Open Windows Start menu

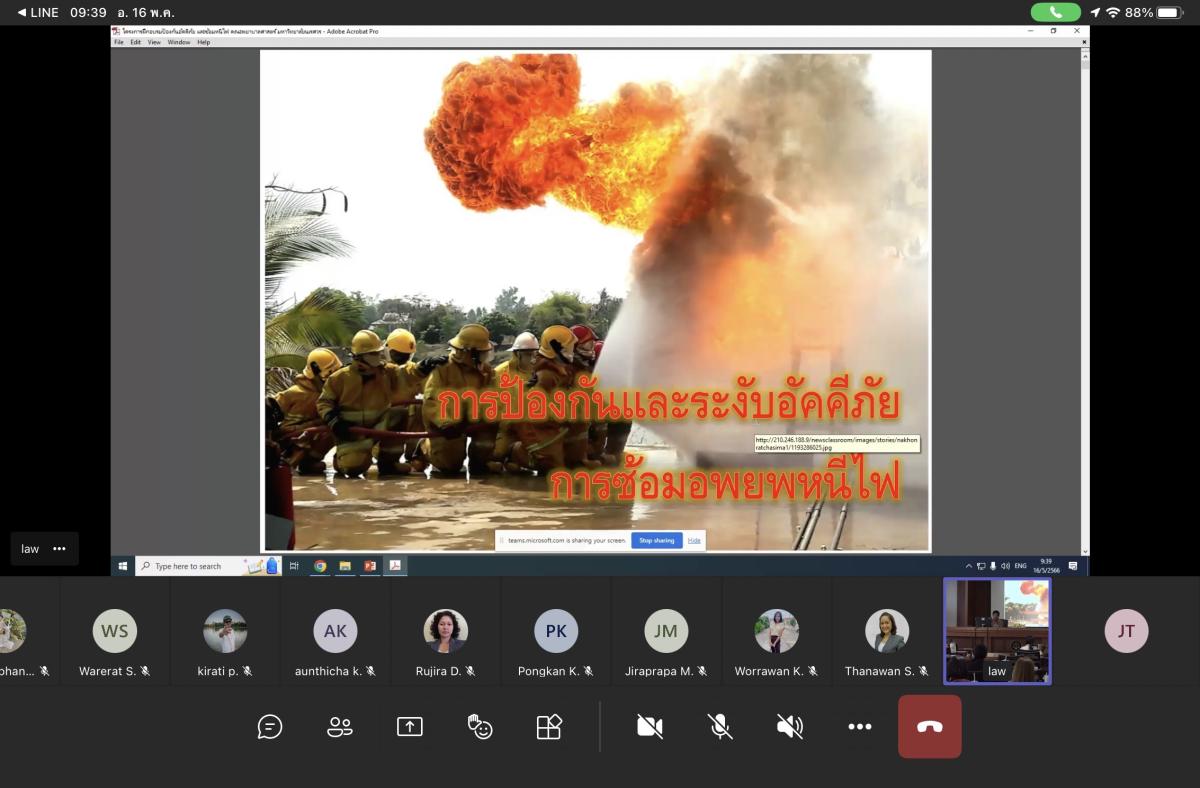coord(123,566)
